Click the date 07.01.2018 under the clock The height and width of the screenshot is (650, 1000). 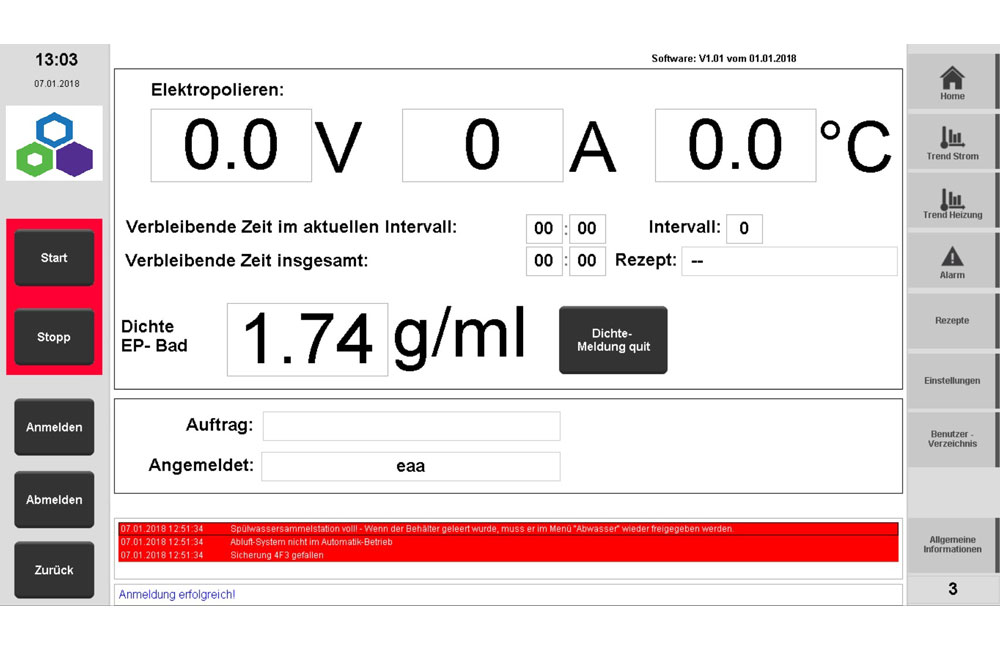tap(57, 84)
